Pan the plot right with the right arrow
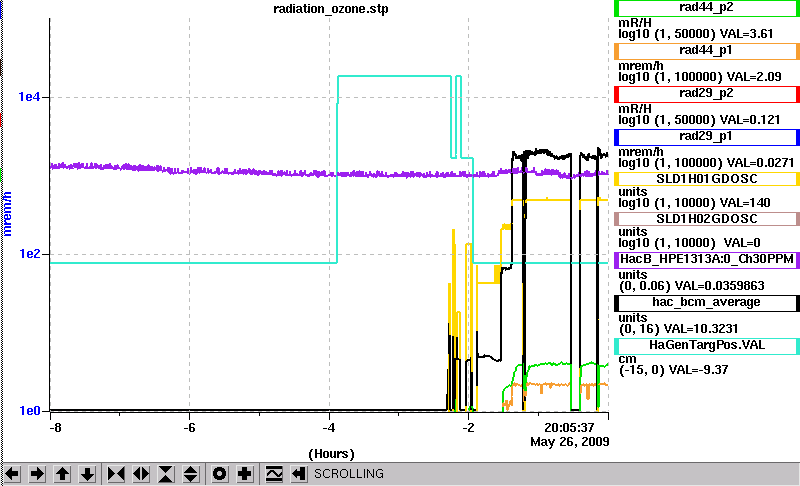 [x=37, y=474]
